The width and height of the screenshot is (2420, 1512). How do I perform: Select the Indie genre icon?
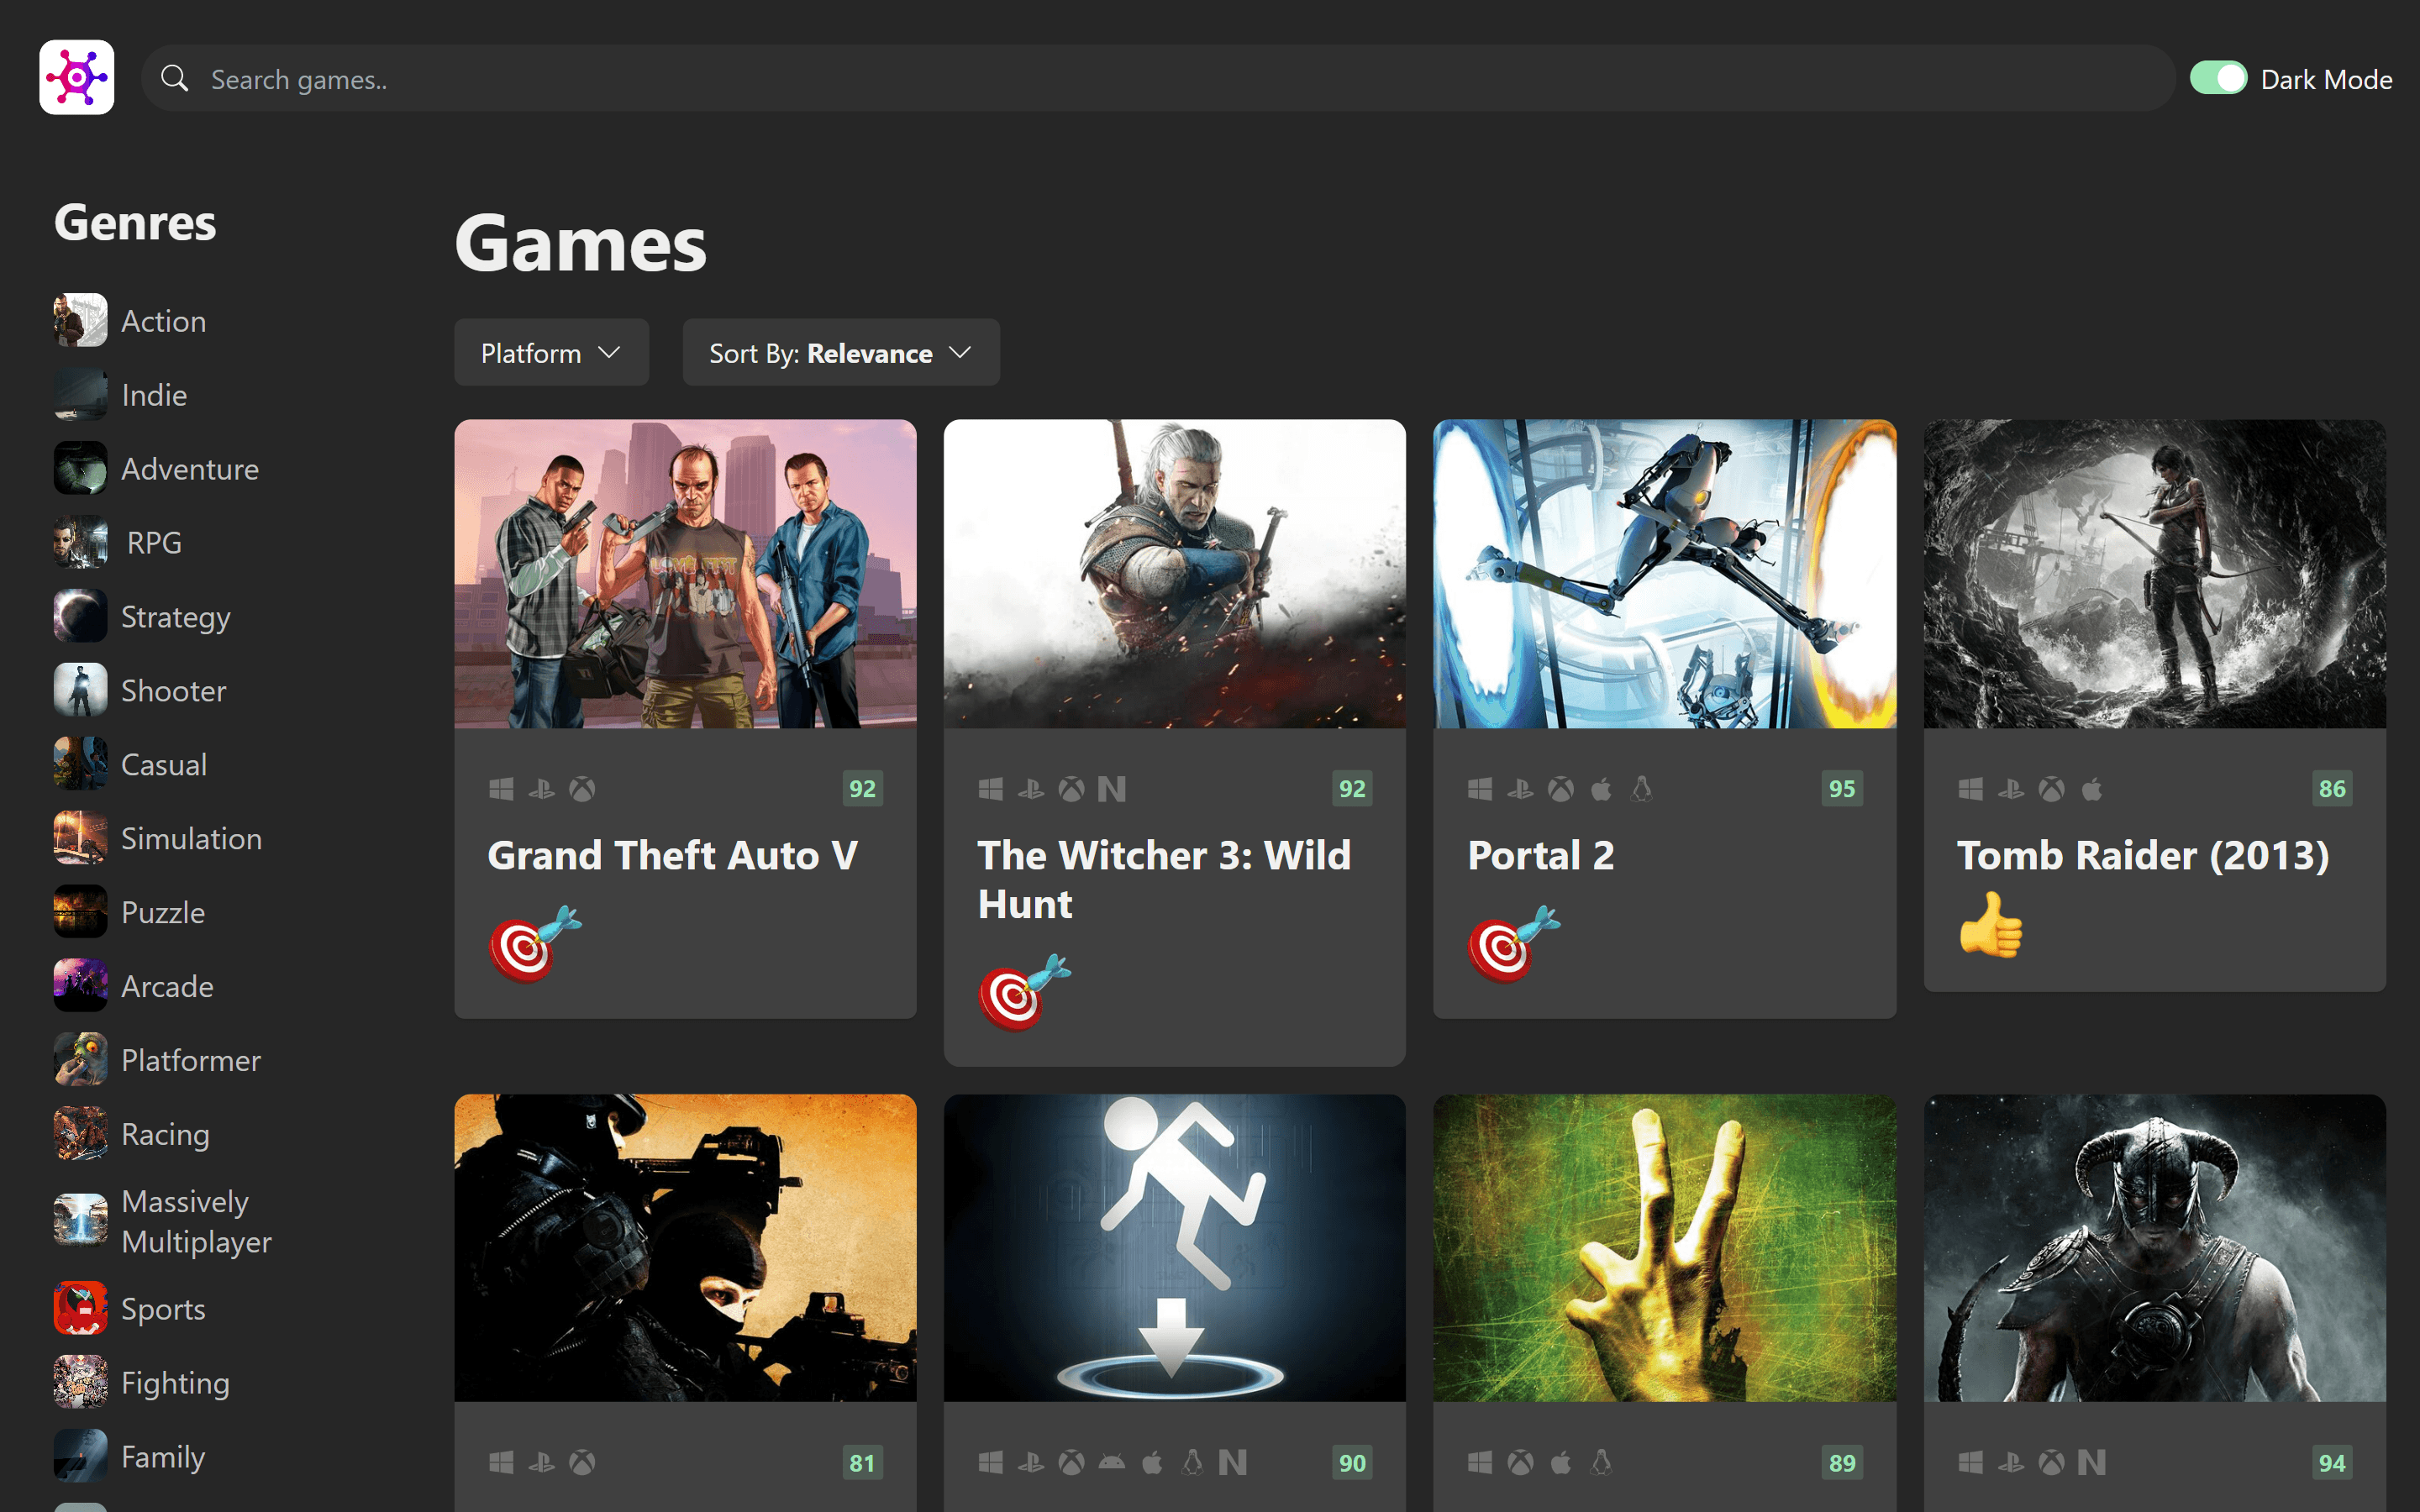(80, 394)
